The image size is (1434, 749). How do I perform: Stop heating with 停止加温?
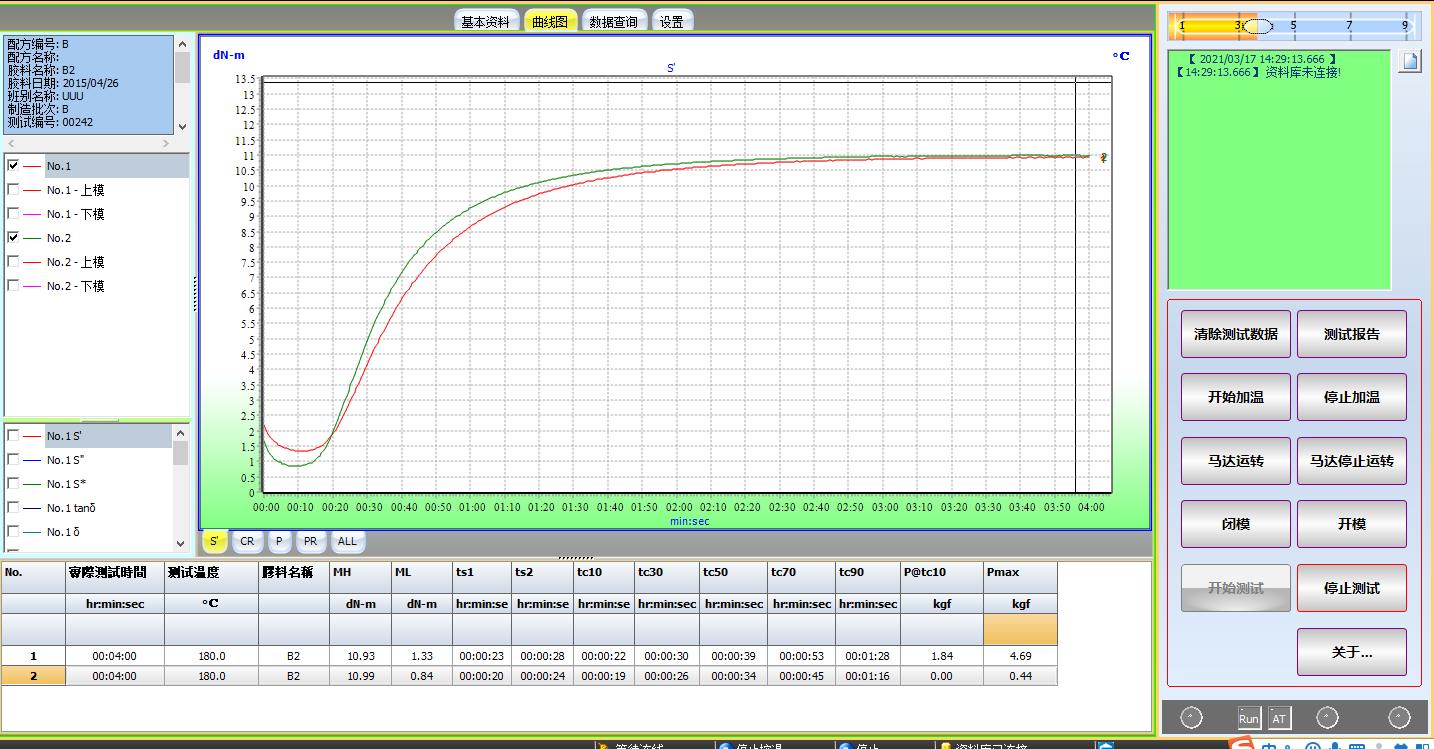tap(1352, 397)
